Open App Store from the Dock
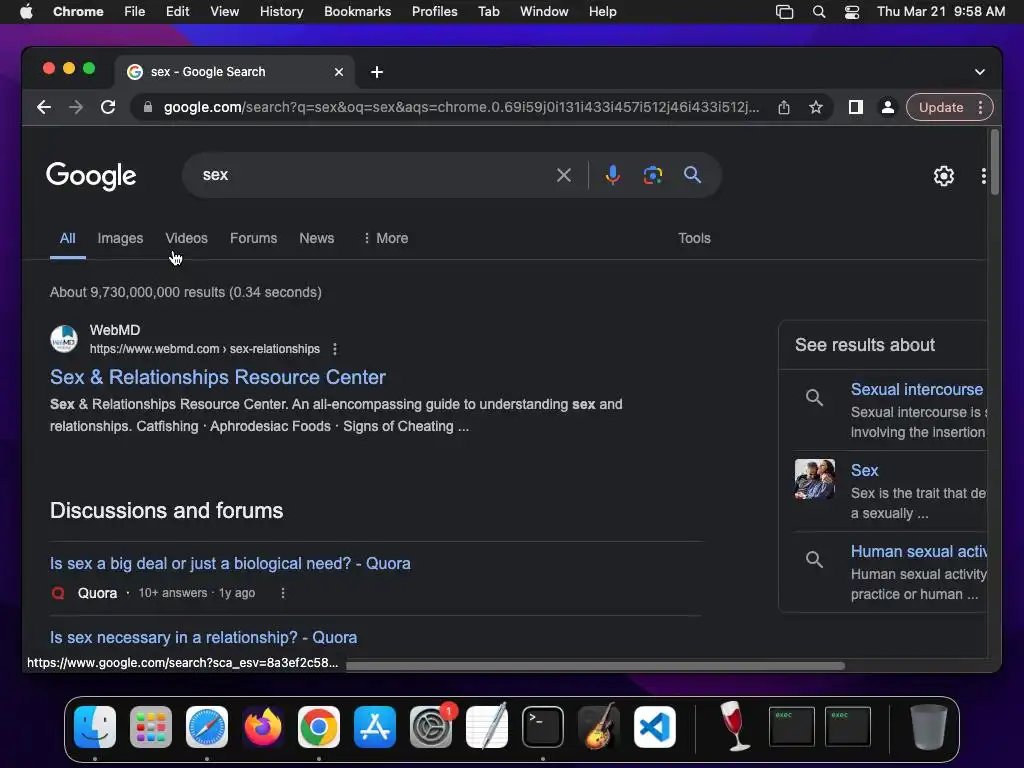This screenshot has width=1024, height=768. 375,727
